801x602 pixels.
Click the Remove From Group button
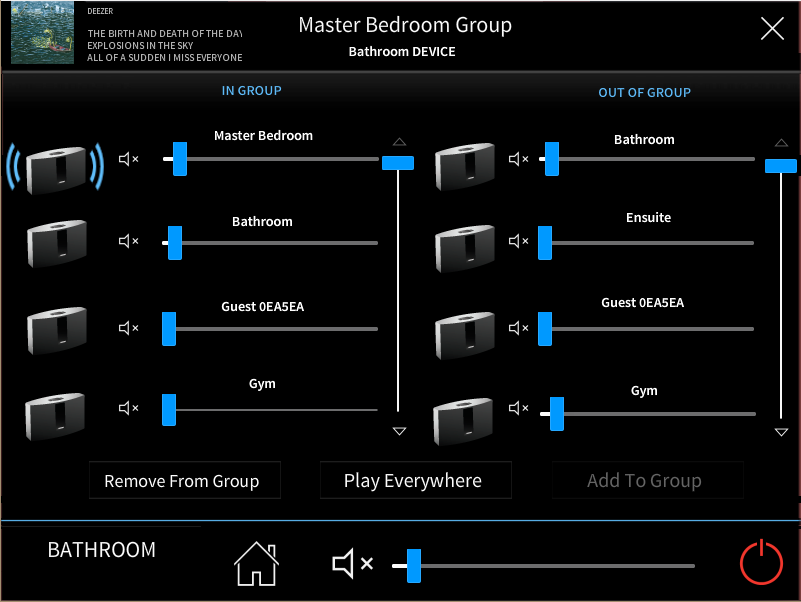184,481
